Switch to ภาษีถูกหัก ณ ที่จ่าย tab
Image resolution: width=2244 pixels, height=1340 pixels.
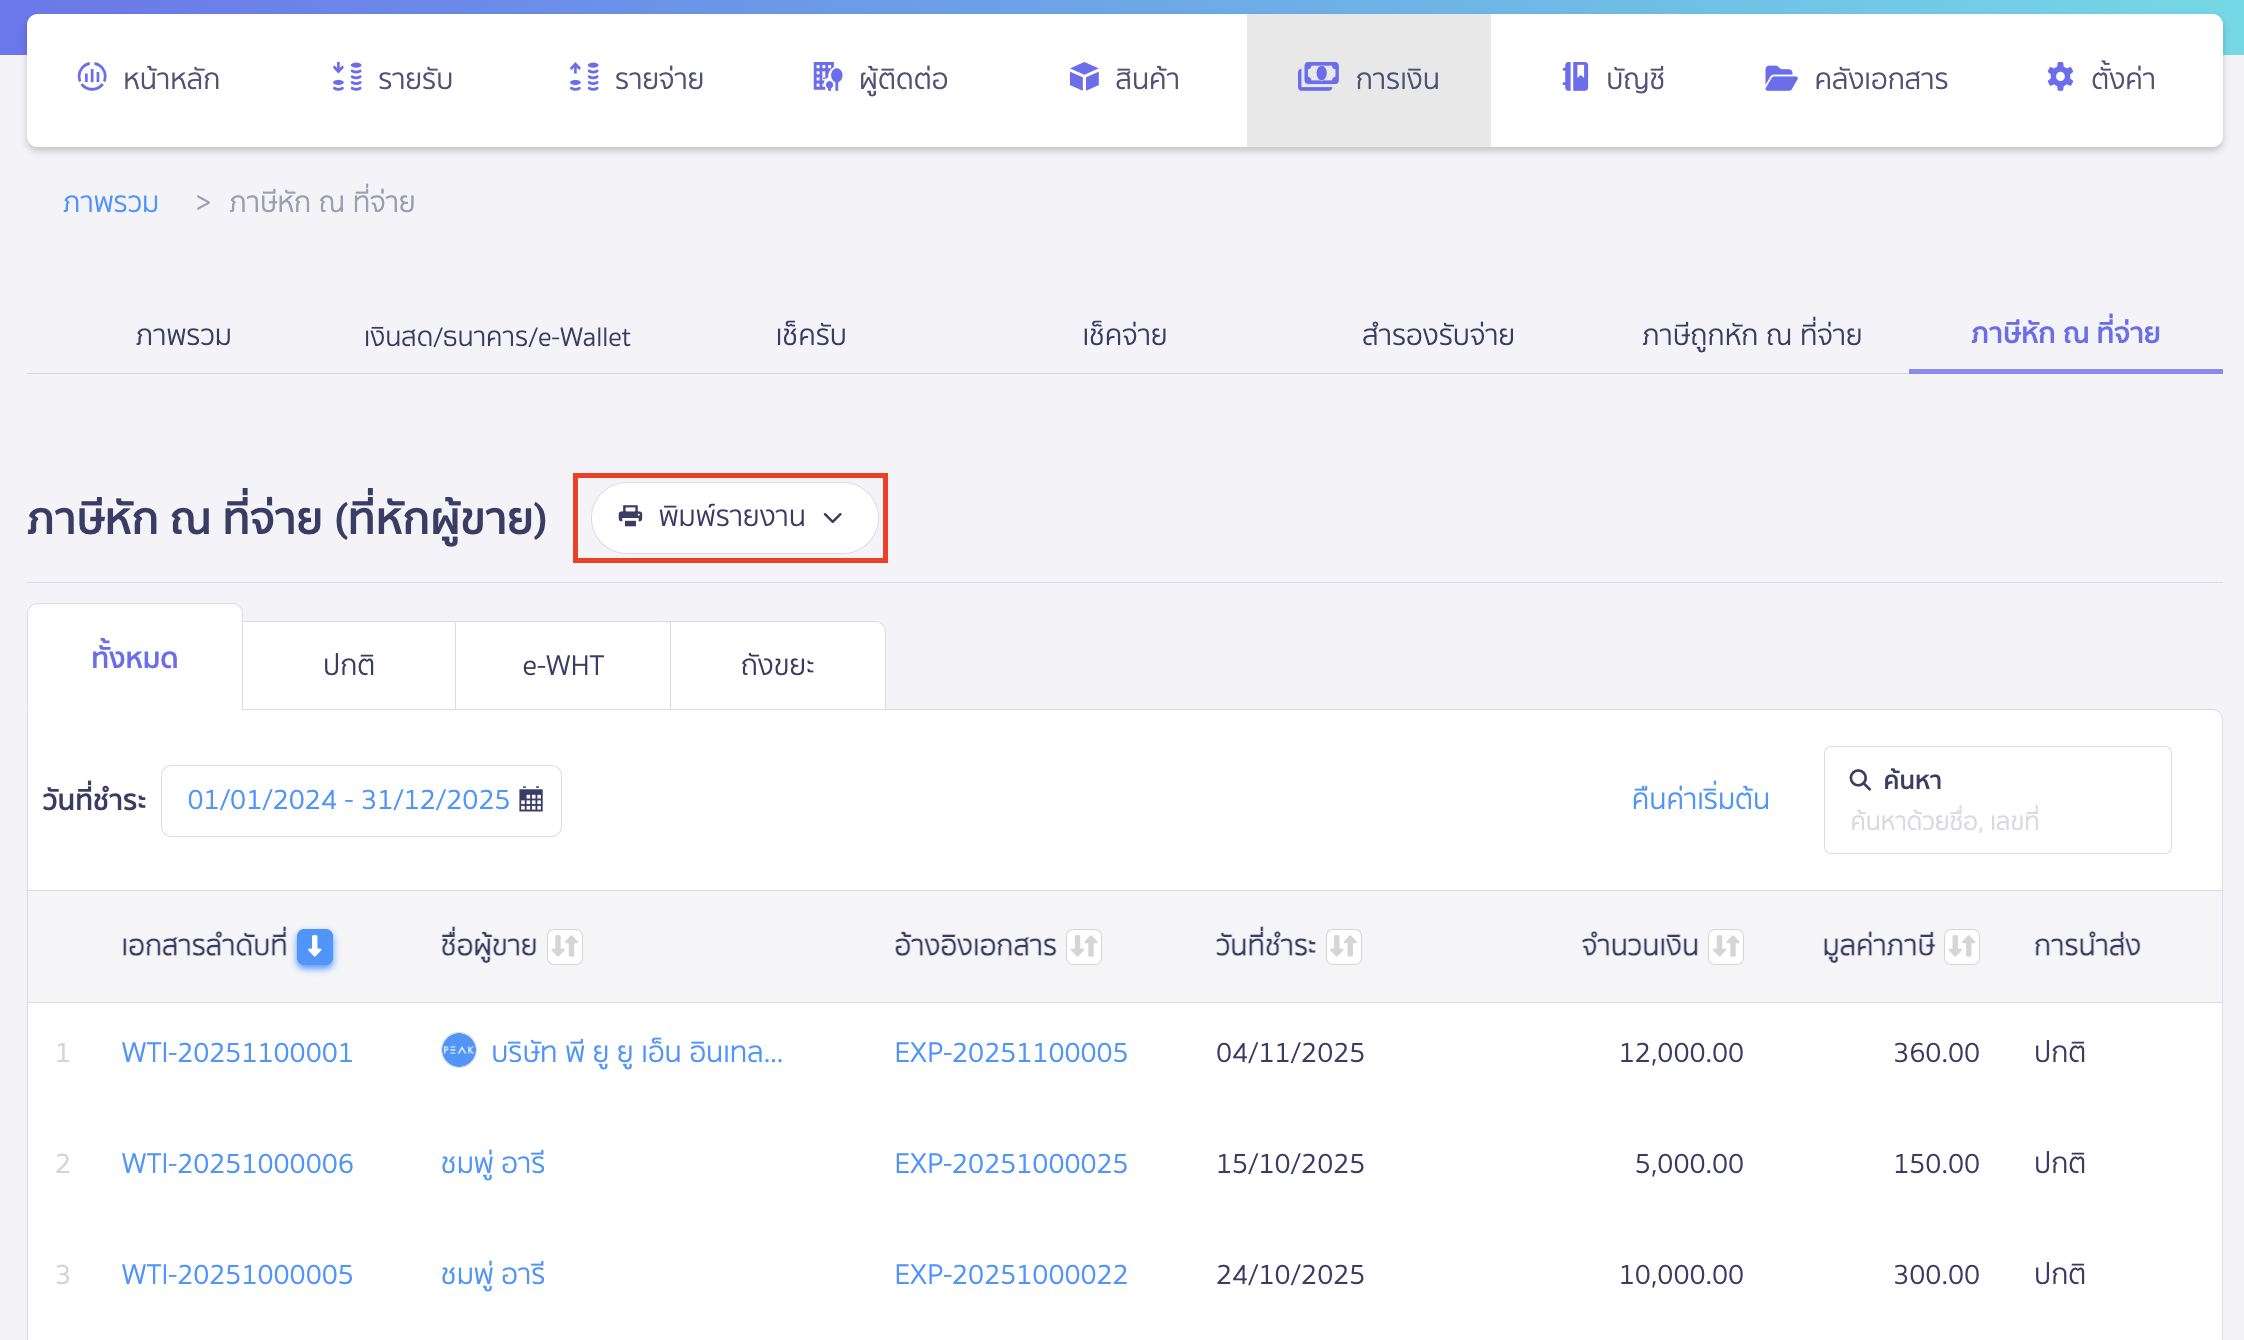1751,335
